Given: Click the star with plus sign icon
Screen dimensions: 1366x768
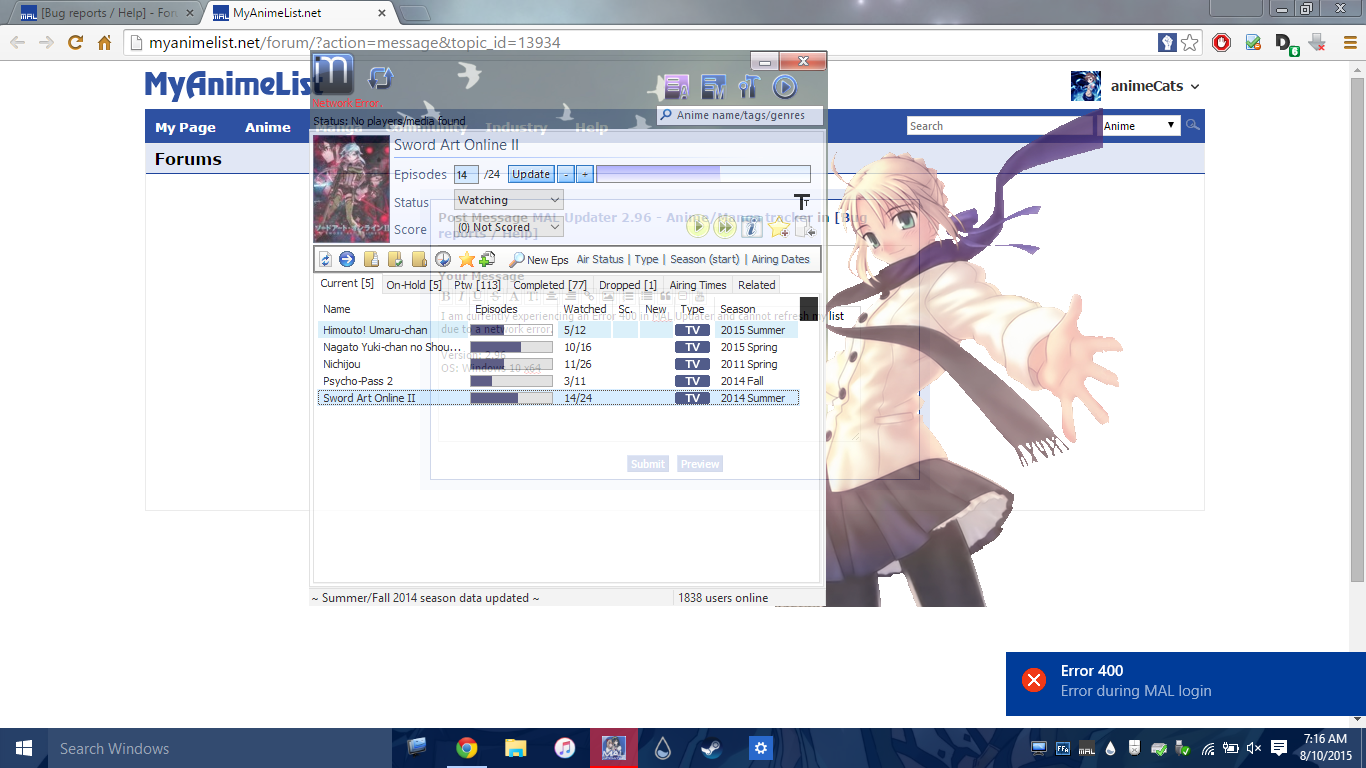Looking at the screenshot, I should [x=779, y=227].
